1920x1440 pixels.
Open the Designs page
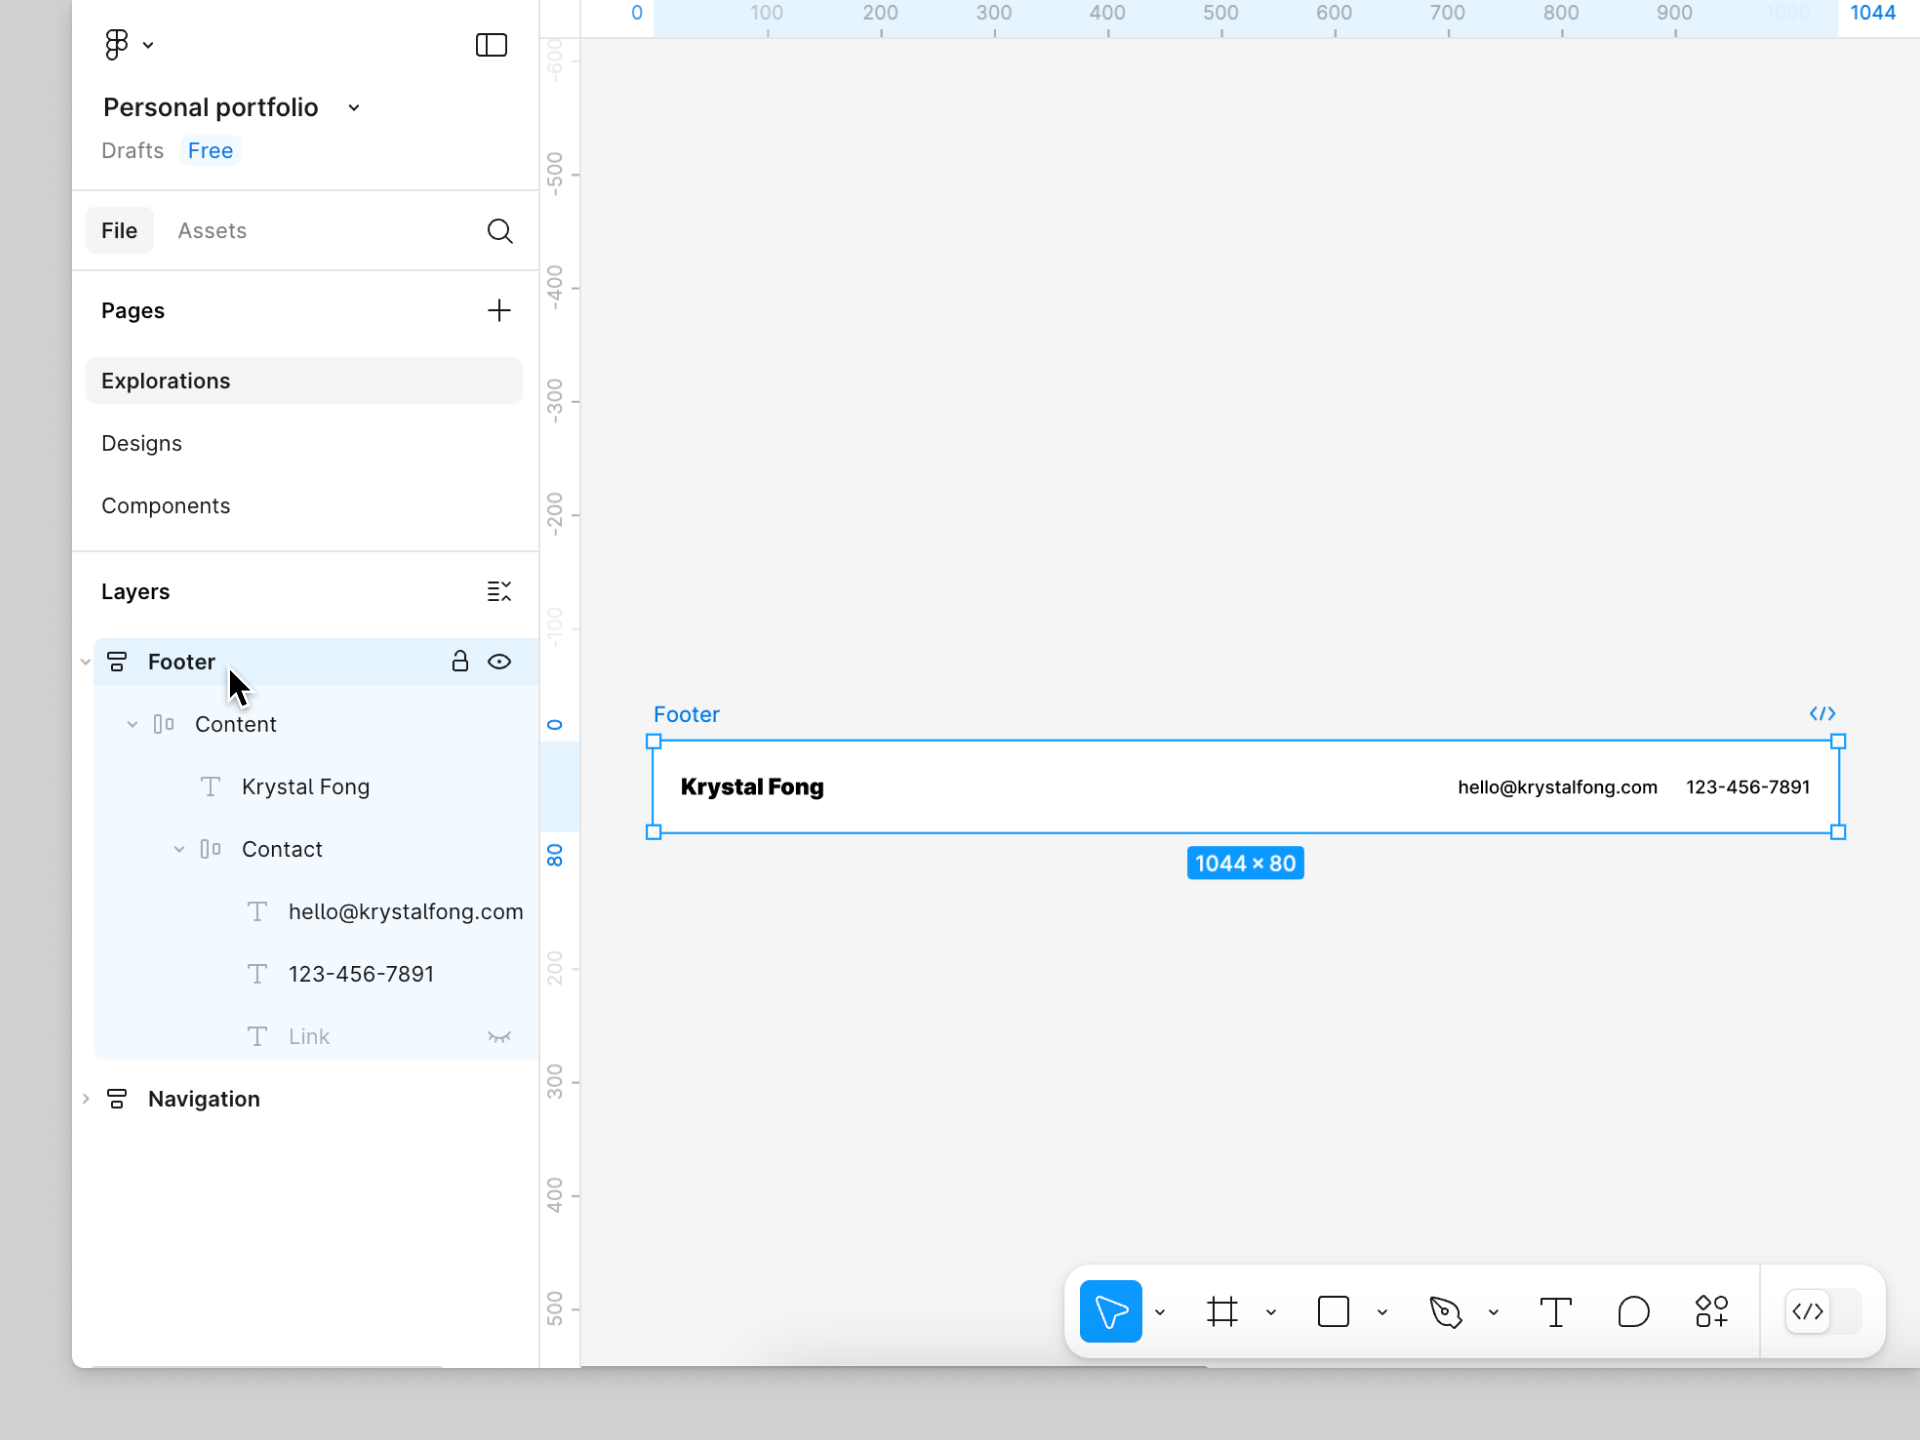click(x=142, y=443)
